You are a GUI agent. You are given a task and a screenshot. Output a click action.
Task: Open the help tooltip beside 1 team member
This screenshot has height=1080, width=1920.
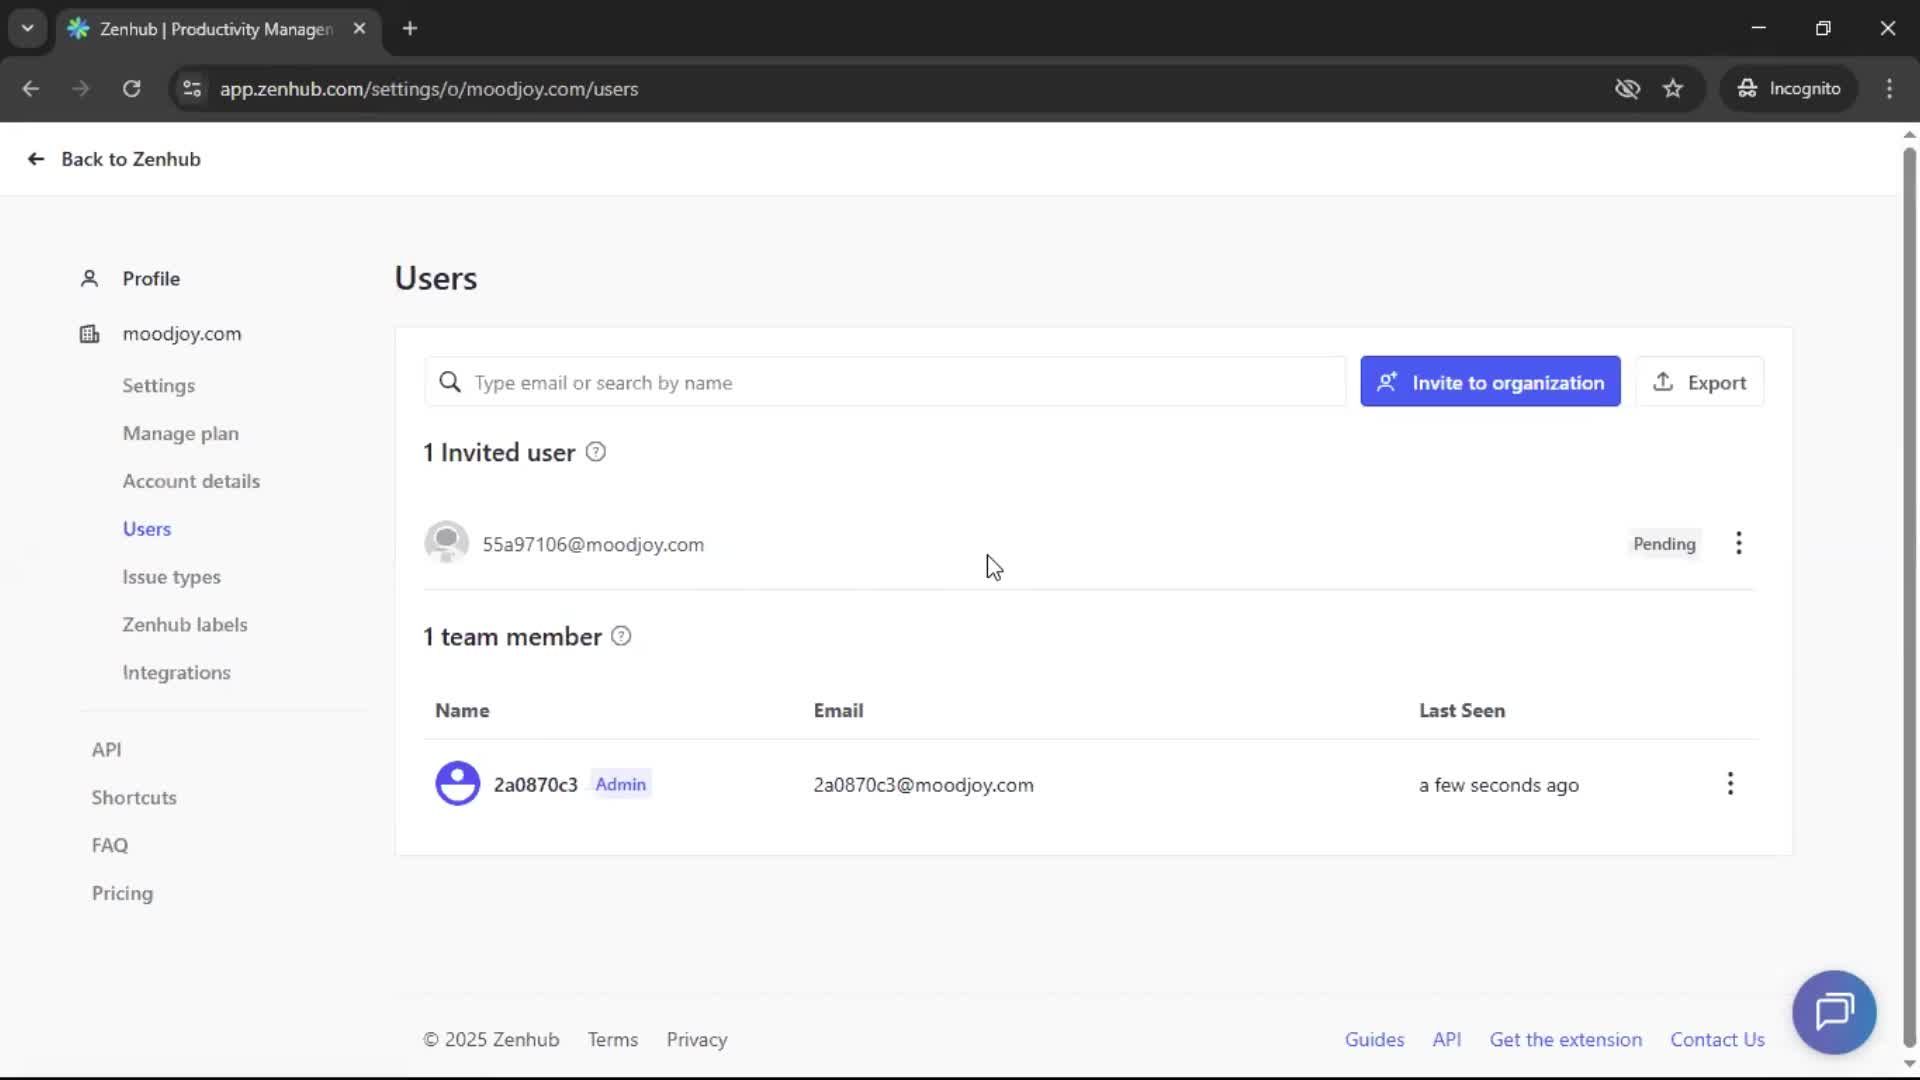tap(621, 636)
